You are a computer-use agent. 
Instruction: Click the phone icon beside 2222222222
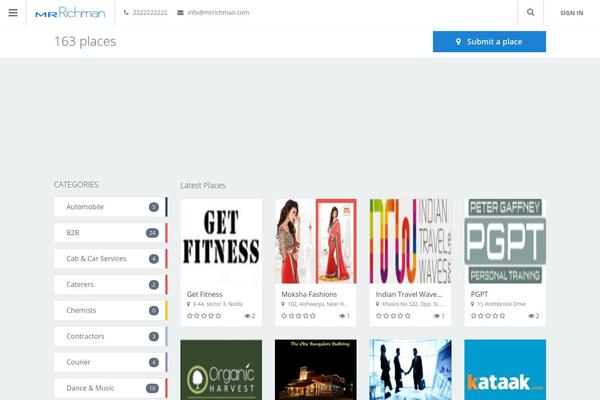126,13
